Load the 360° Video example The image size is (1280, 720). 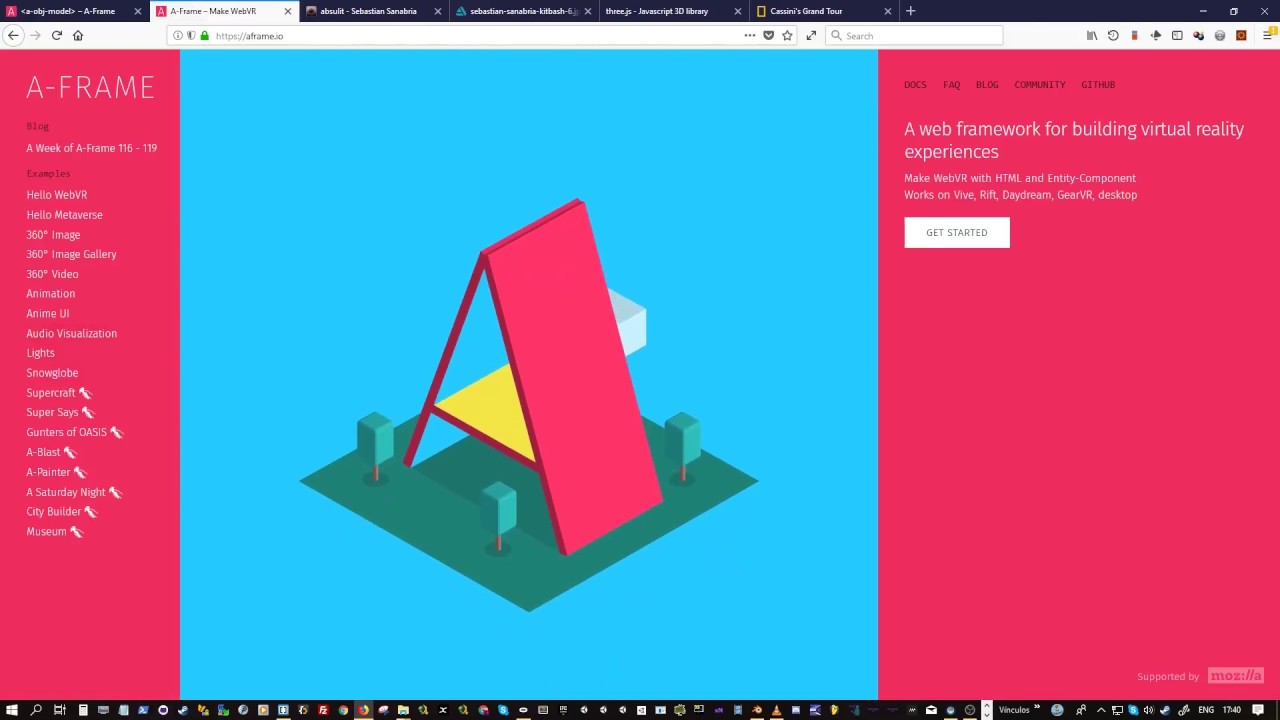click(x=52, y=274)
